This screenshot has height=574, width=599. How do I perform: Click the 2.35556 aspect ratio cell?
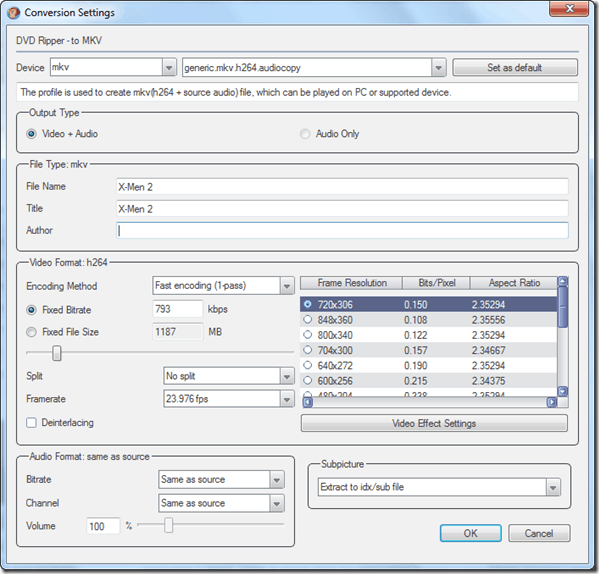(488, 320)
